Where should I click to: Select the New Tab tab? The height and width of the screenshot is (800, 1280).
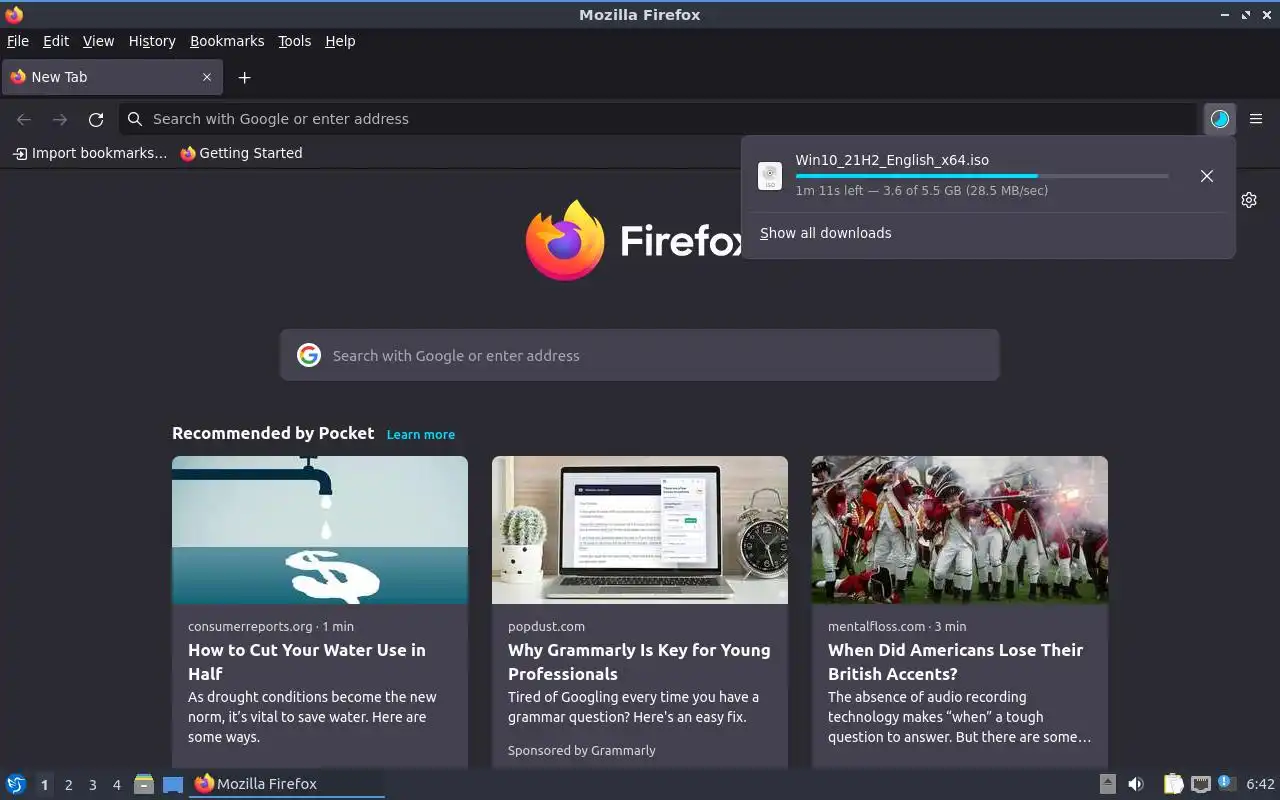tap(112, 77)
